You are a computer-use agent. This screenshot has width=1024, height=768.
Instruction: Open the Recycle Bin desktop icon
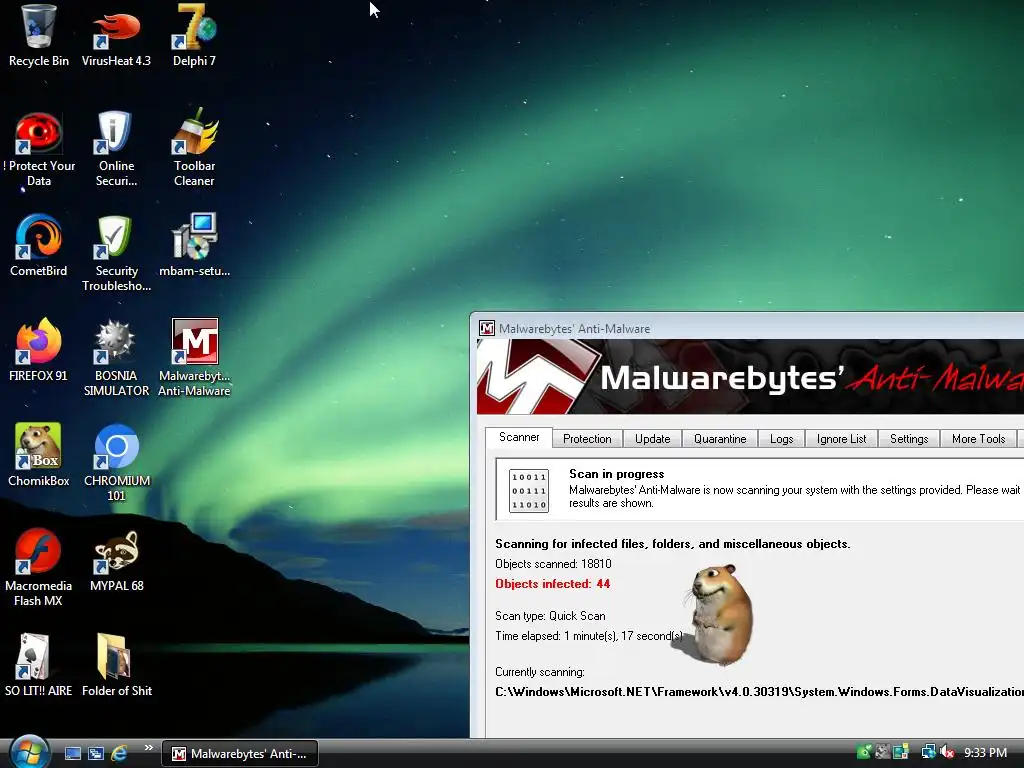click(38, 36)
